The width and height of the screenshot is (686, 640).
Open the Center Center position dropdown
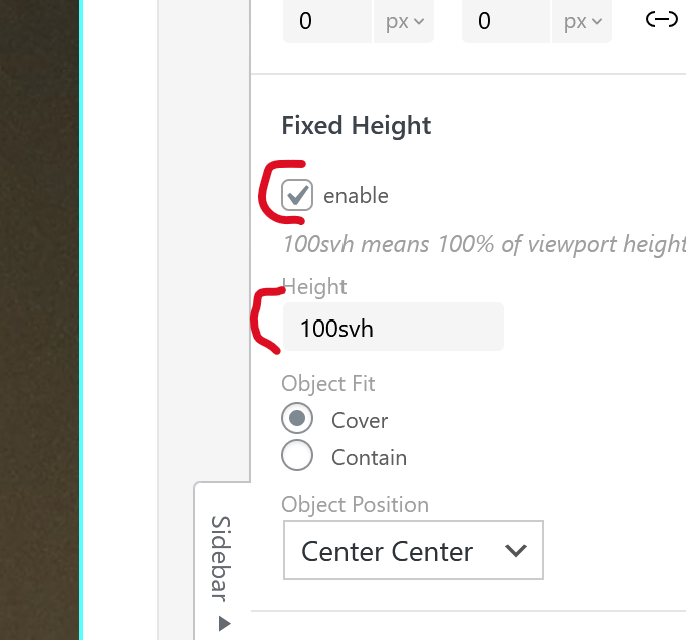coord(413,550)
